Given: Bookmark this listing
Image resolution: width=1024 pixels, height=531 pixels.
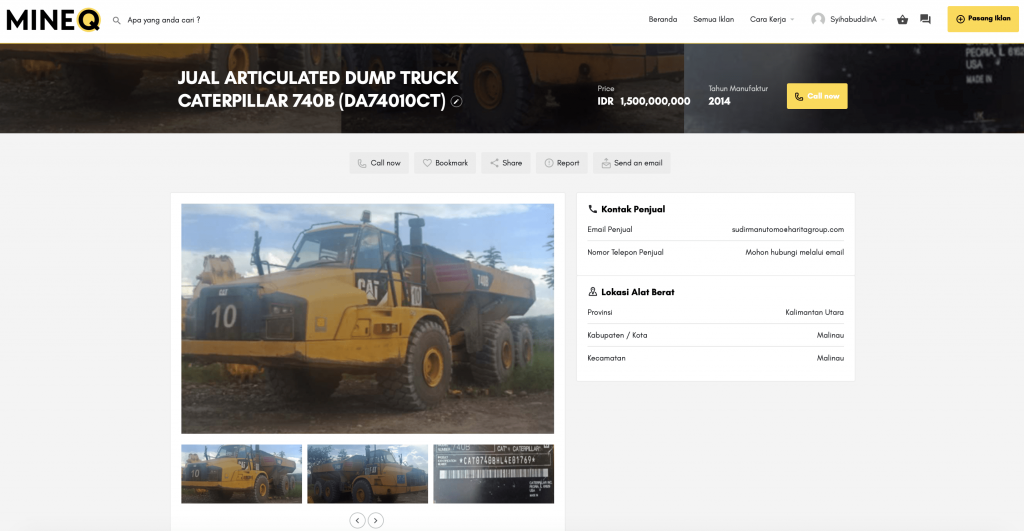Looking at the screenshot, I should (445, 163).
